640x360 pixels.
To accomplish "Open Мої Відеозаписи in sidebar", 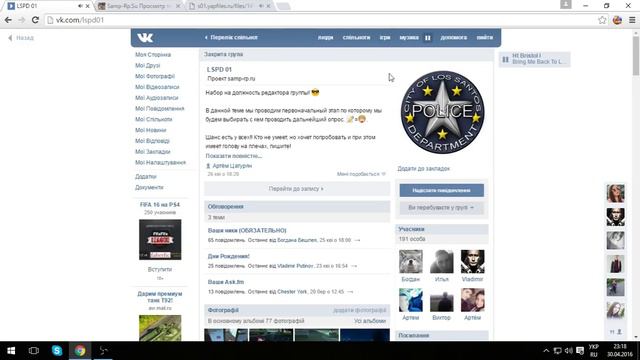I will point(157,87).
